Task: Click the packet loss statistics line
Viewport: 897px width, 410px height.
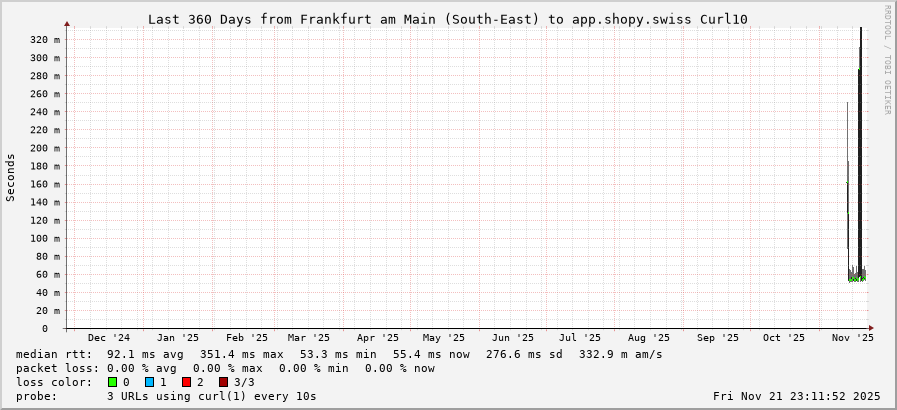Action: point(226,368)
